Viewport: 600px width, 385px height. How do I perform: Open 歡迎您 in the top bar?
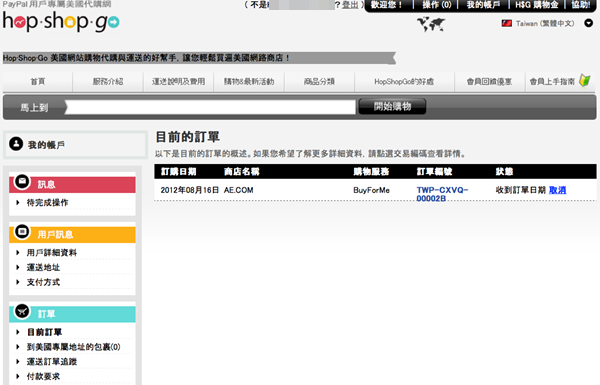[x=386, y=5]
